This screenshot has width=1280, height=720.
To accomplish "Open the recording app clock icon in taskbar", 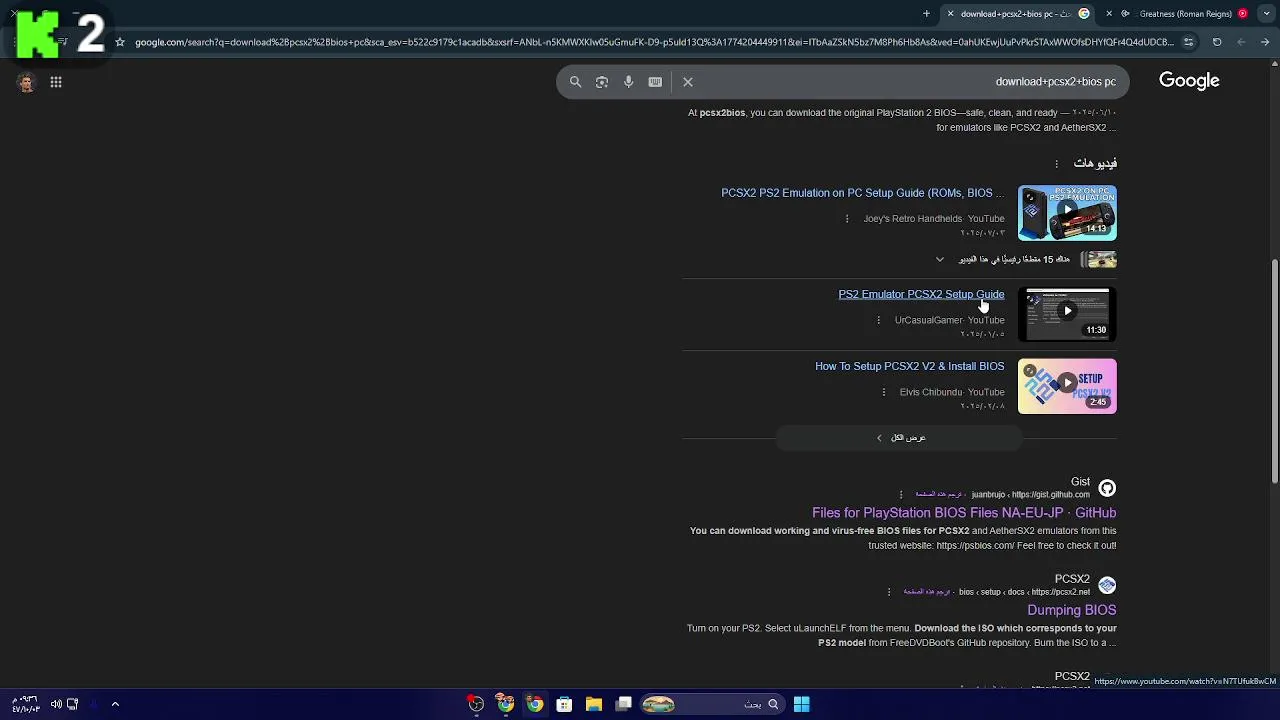I will pyautogui.click(x=476, y=704).
